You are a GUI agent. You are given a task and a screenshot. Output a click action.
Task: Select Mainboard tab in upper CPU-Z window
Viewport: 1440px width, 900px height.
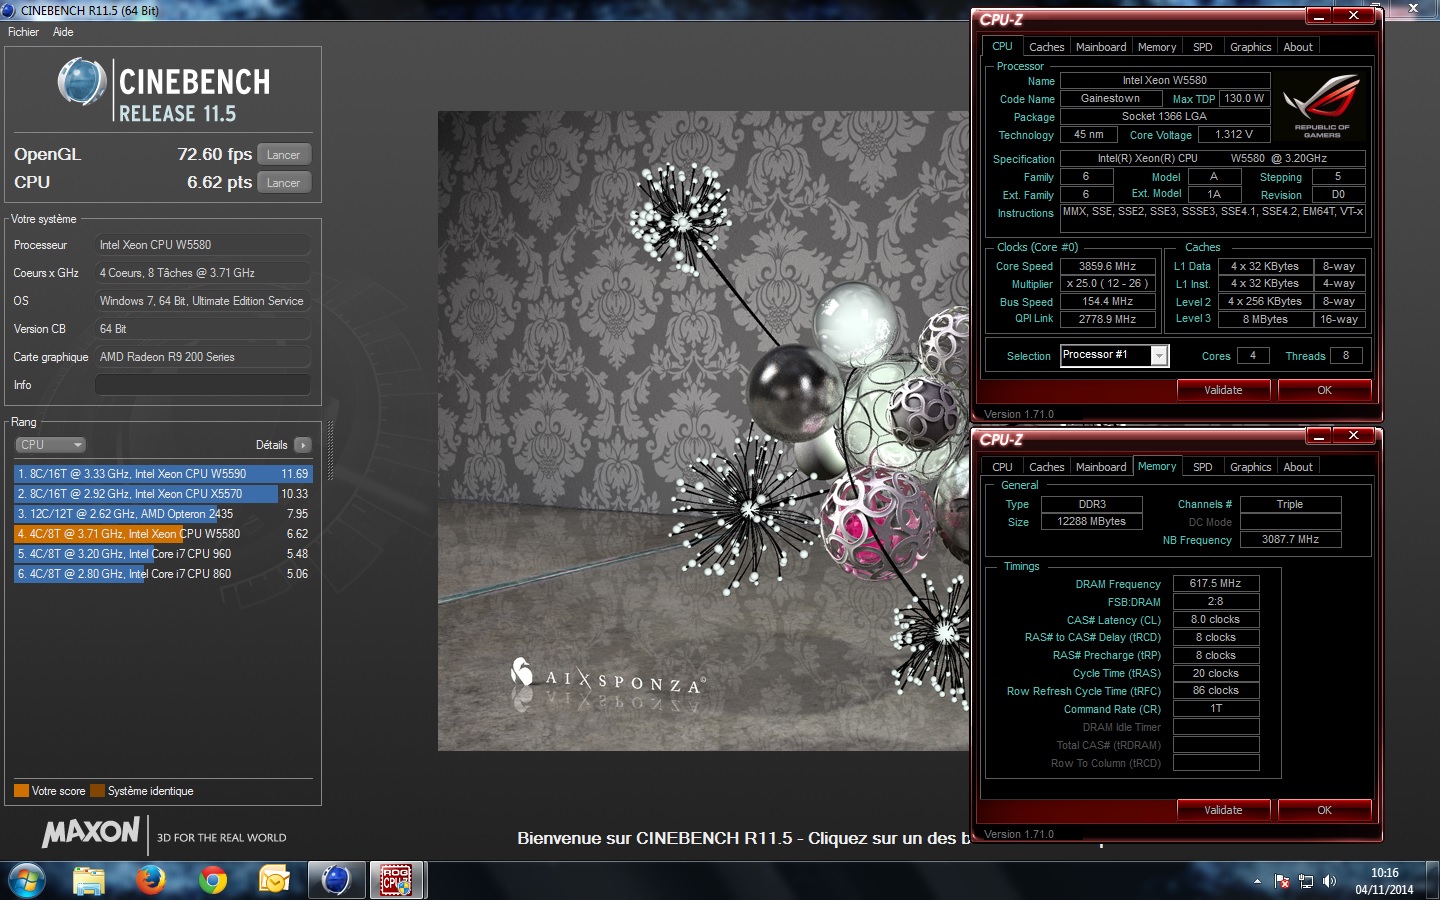(1101, 47)
